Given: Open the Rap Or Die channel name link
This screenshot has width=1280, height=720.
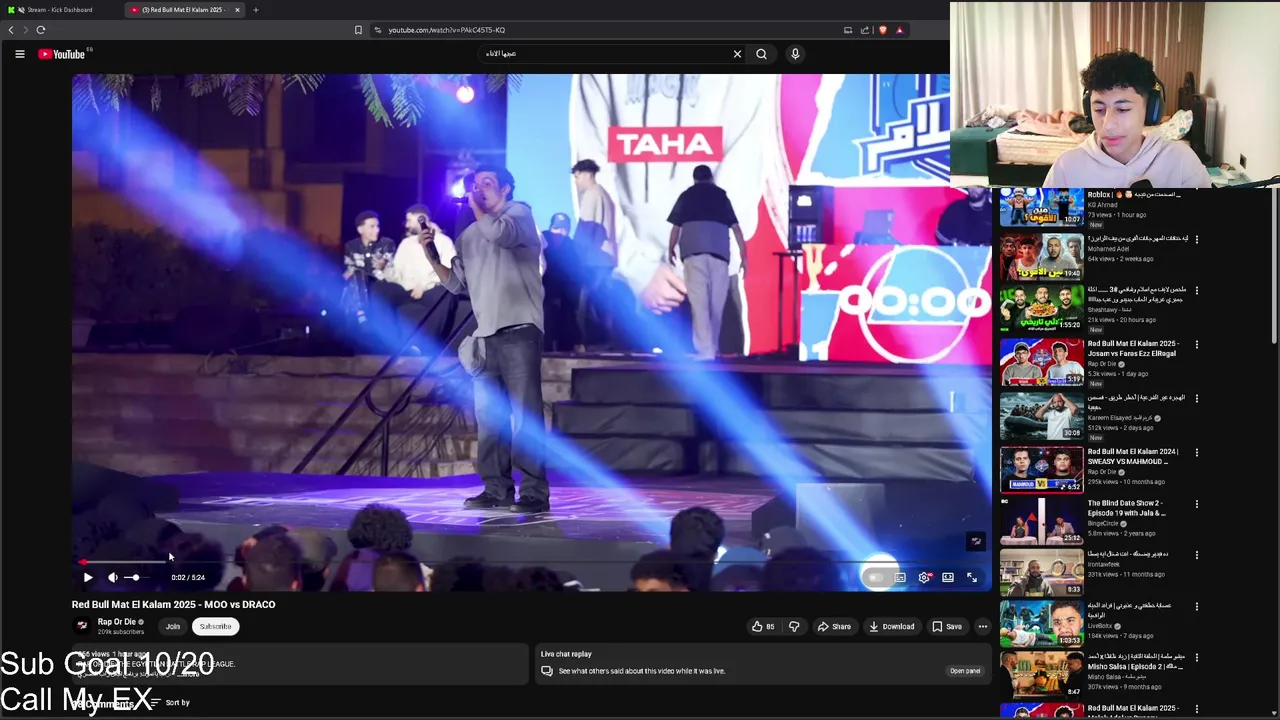Looking at the screenshot, I should click(x=116, y=622).
